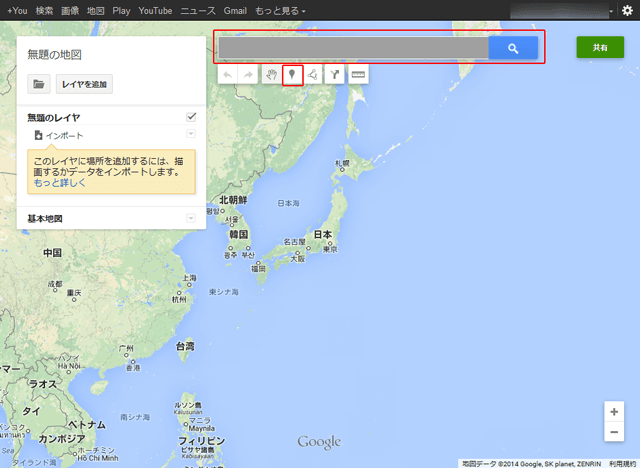Uncheck the 無題のレイヤ layer checkbox
This screenshot has height=468, width=640.
191,117
